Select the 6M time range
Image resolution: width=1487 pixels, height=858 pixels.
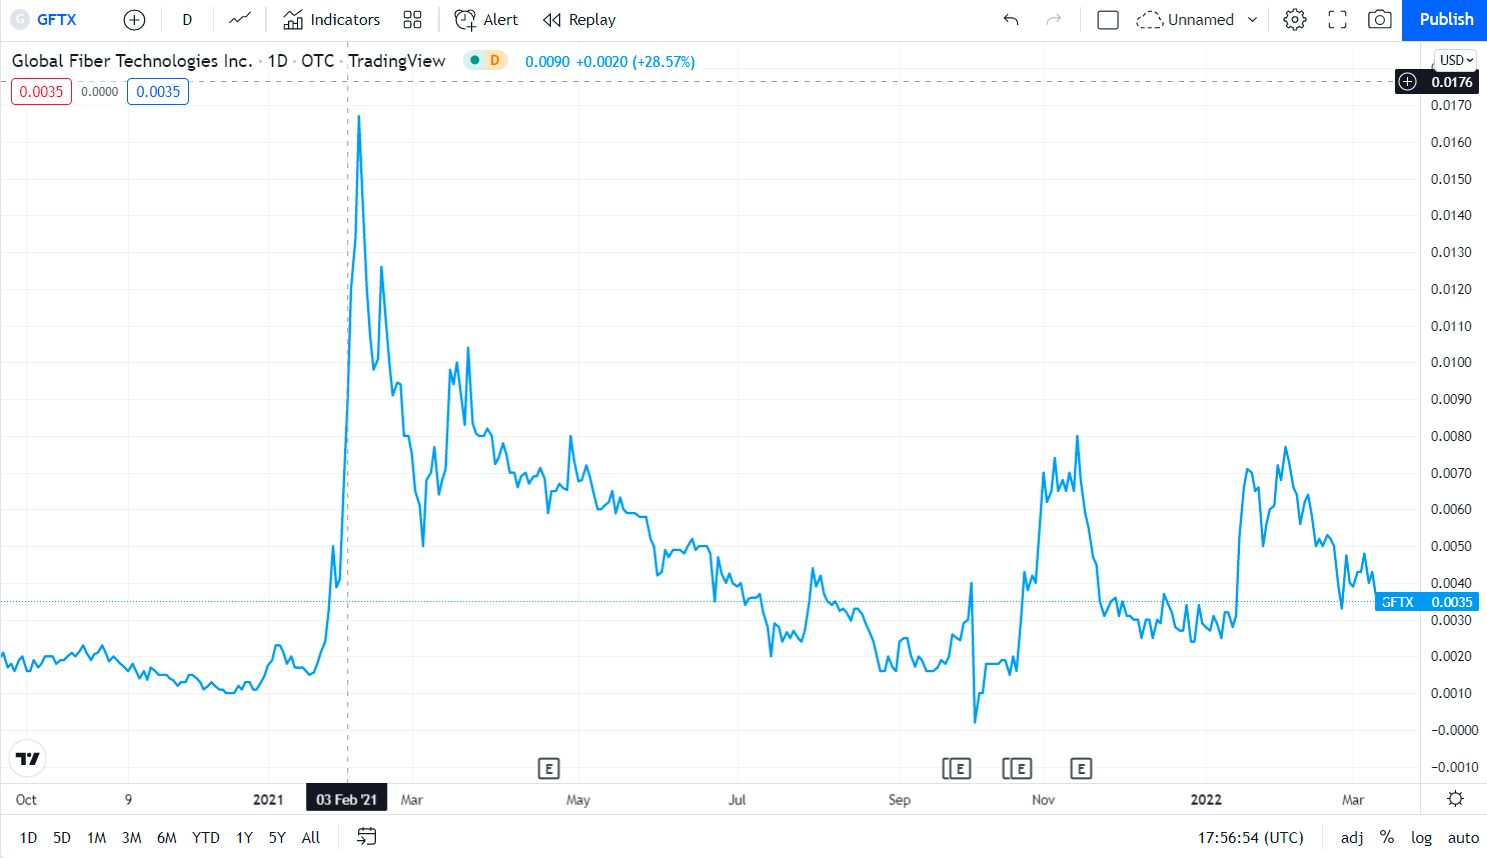(166, 837)
